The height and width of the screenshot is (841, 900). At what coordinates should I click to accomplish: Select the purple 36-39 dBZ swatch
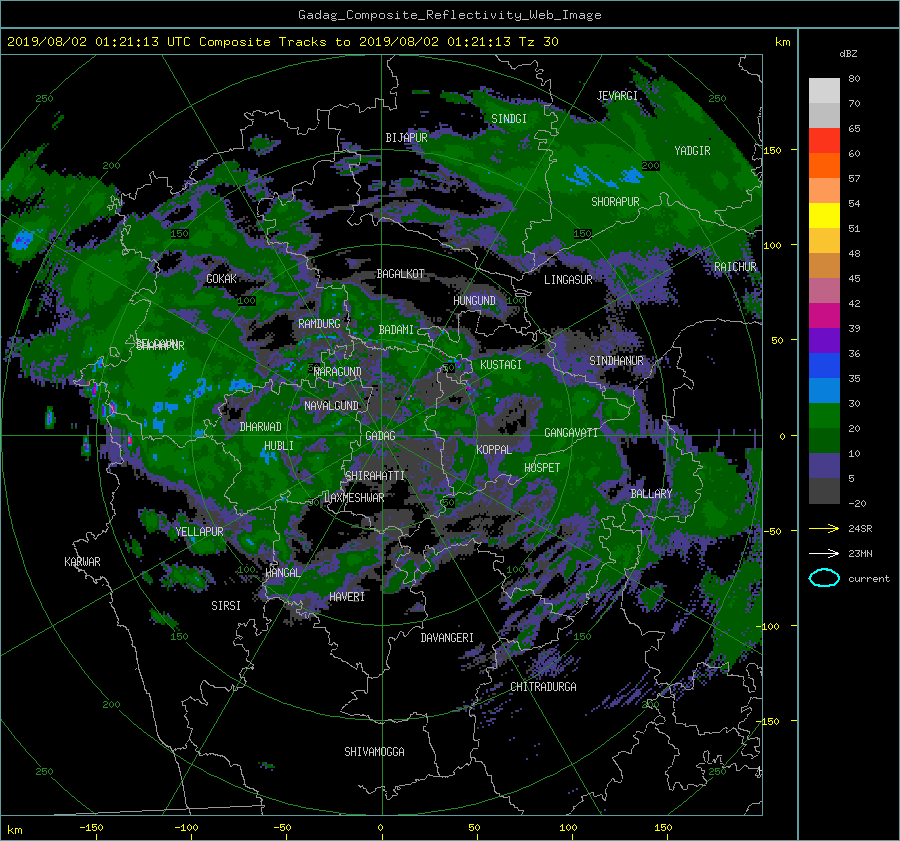(824, 340)
